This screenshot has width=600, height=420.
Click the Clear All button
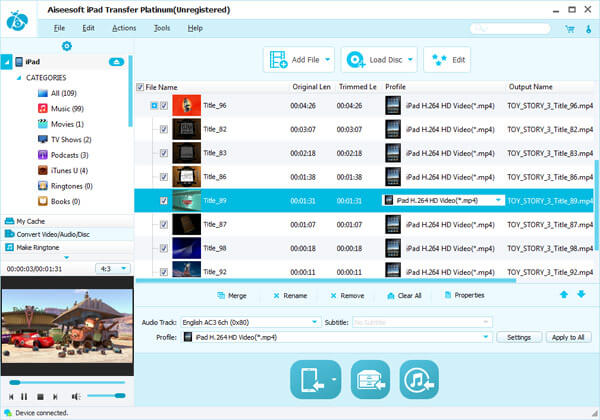pyautogui.click(x=404, y=296)
